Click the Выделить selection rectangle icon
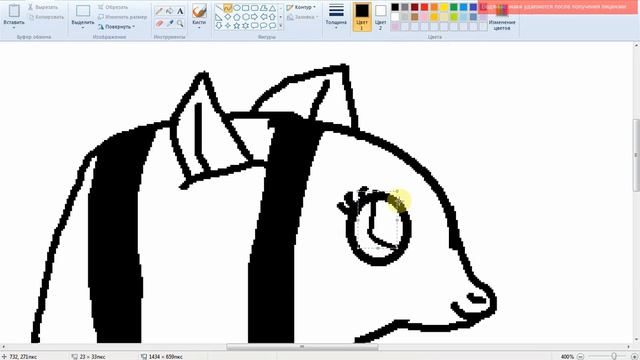This screenshot has width=640, height=360. [x=83, y=11]
